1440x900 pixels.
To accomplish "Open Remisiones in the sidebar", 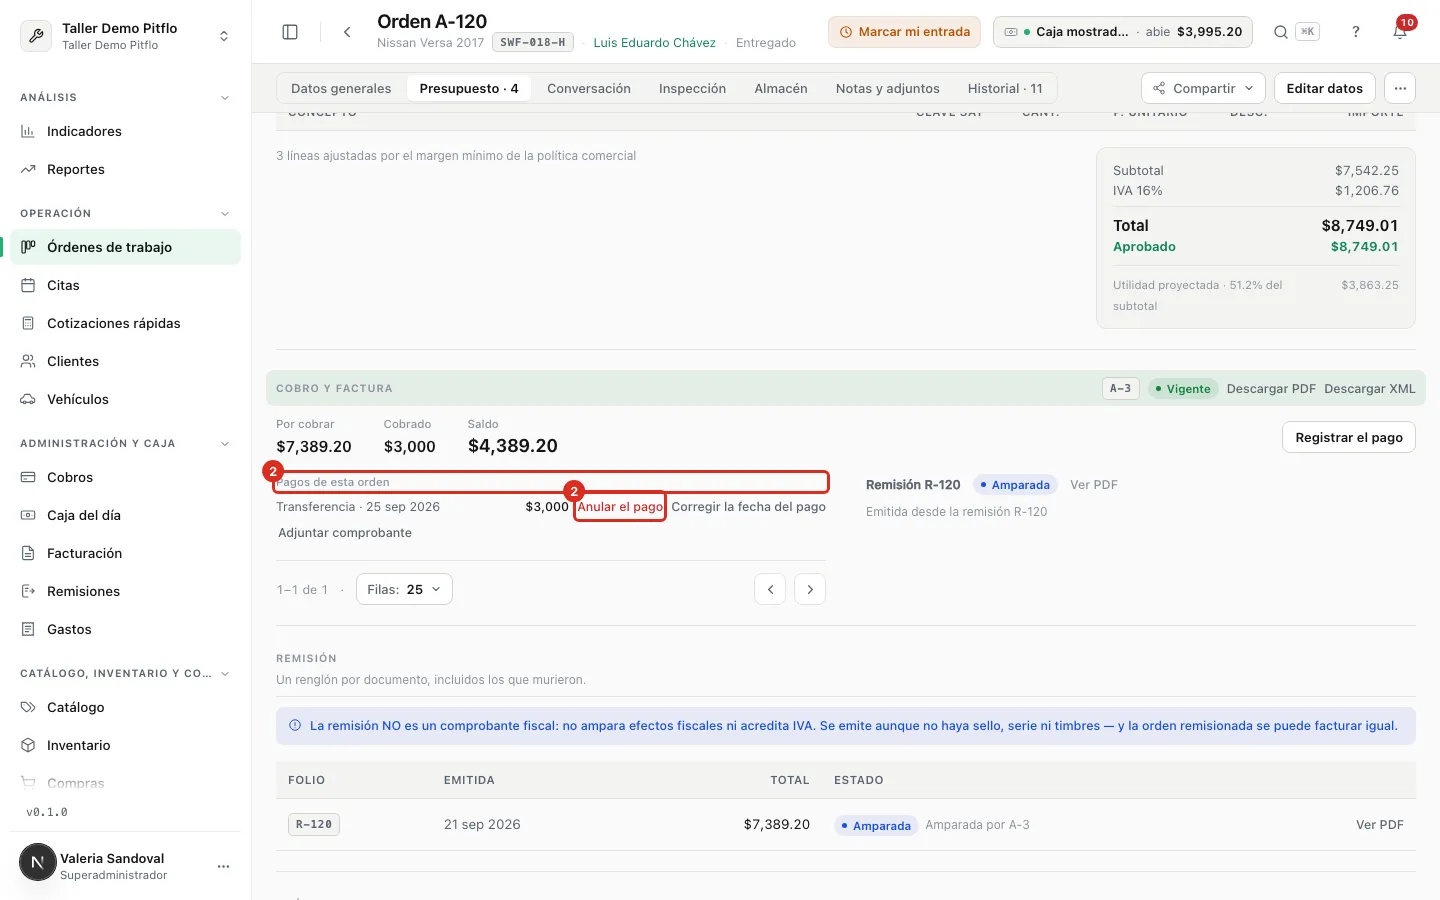I will click(126, 591).
